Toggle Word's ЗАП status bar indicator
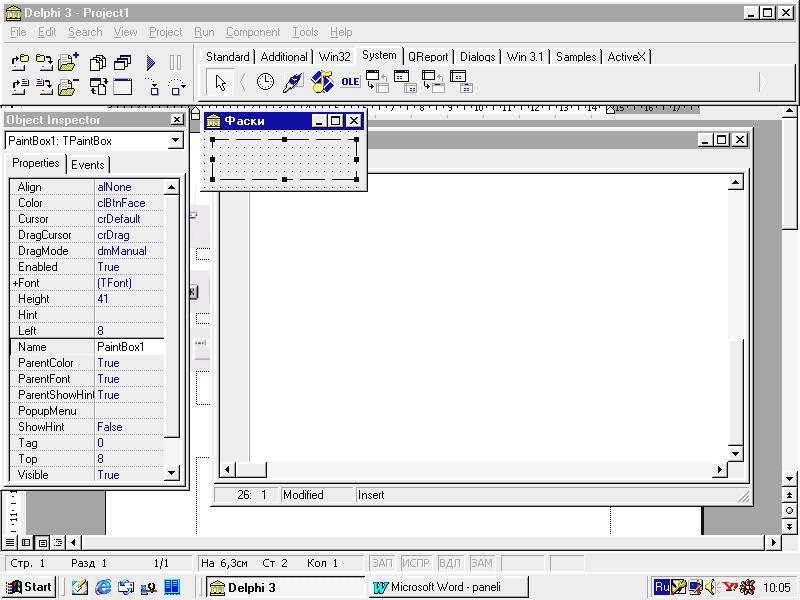Image resolution: width=800 pixels, height=600 pixels. (382, 563)
